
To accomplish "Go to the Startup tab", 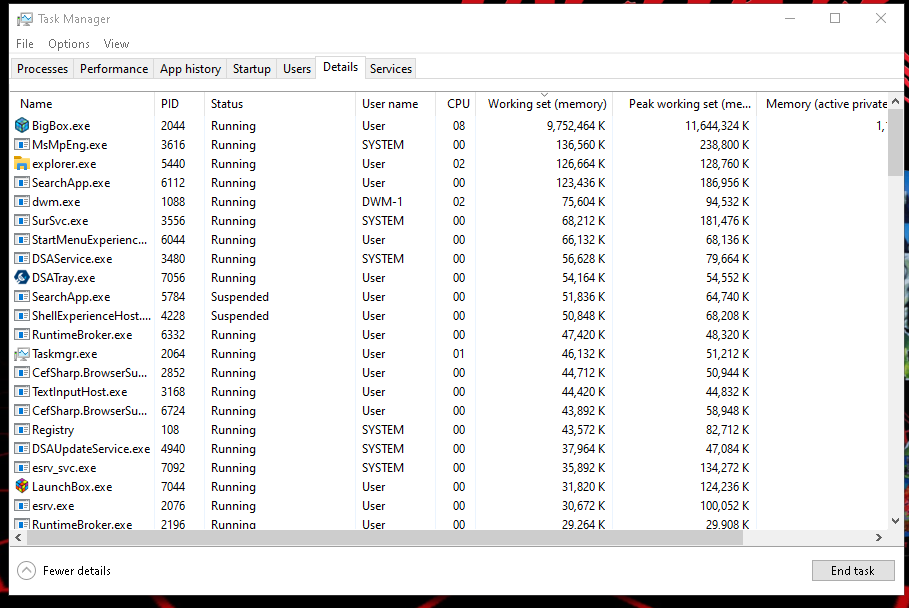I will (x=252, y=68).
